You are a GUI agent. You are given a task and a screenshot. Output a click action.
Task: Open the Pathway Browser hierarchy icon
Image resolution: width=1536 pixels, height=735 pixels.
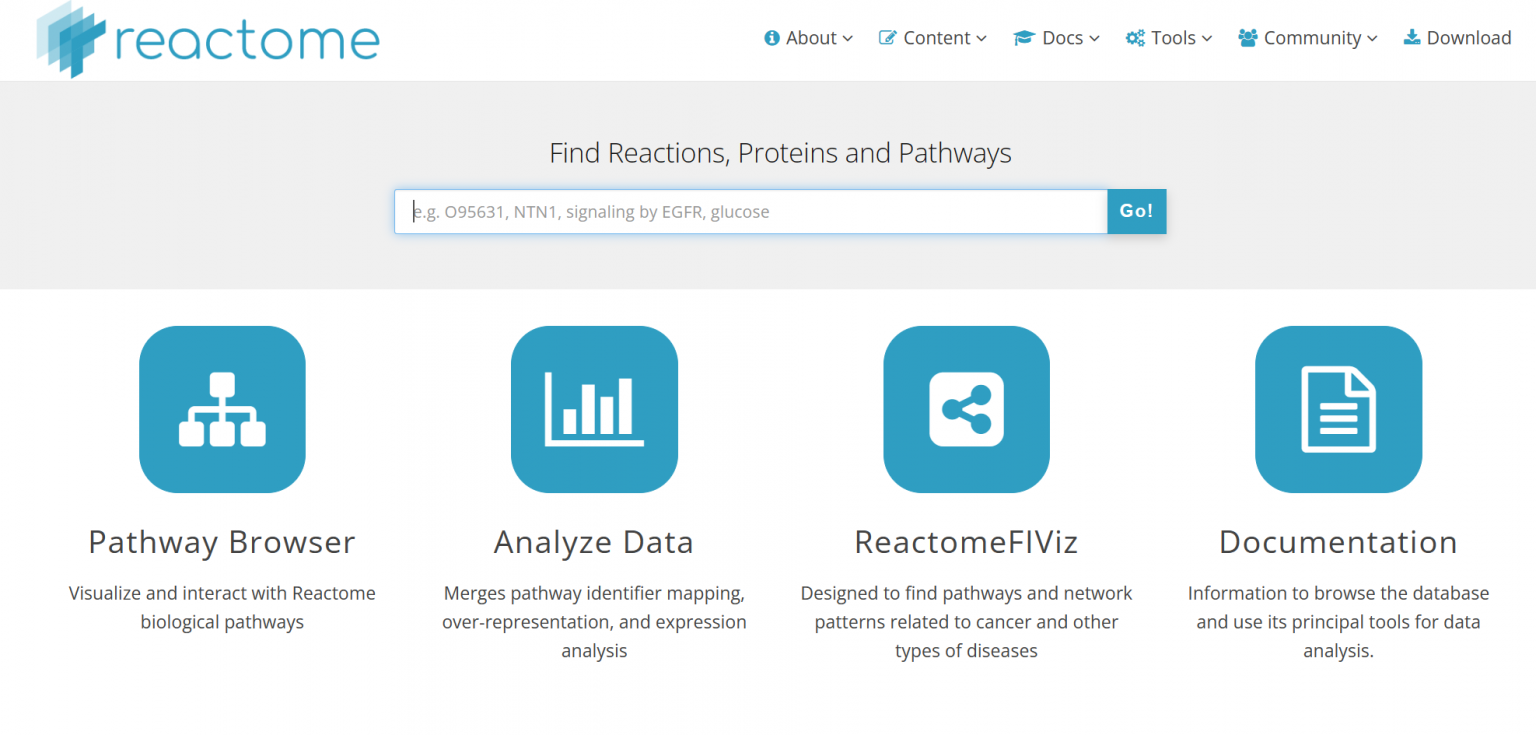pyautogui.click(x=222, y=409)
